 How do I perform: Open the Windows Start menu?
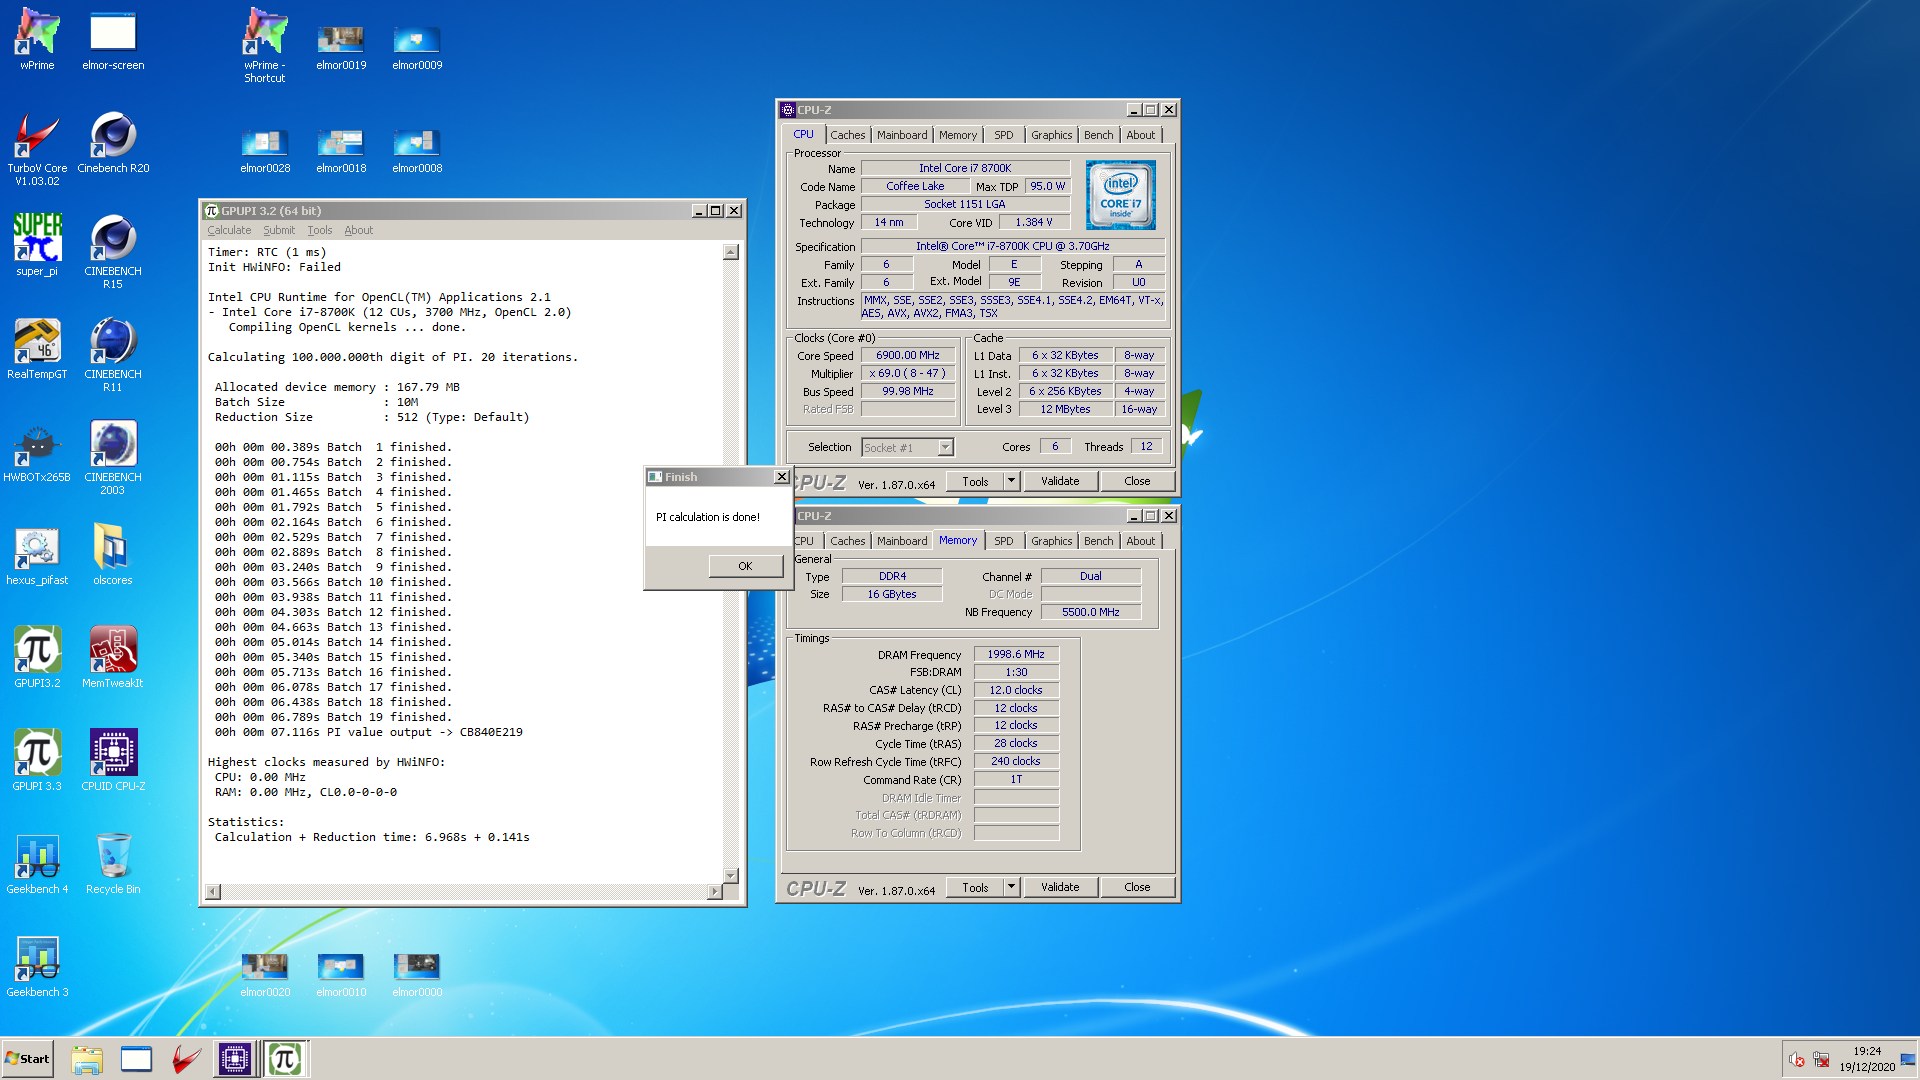27,1059
